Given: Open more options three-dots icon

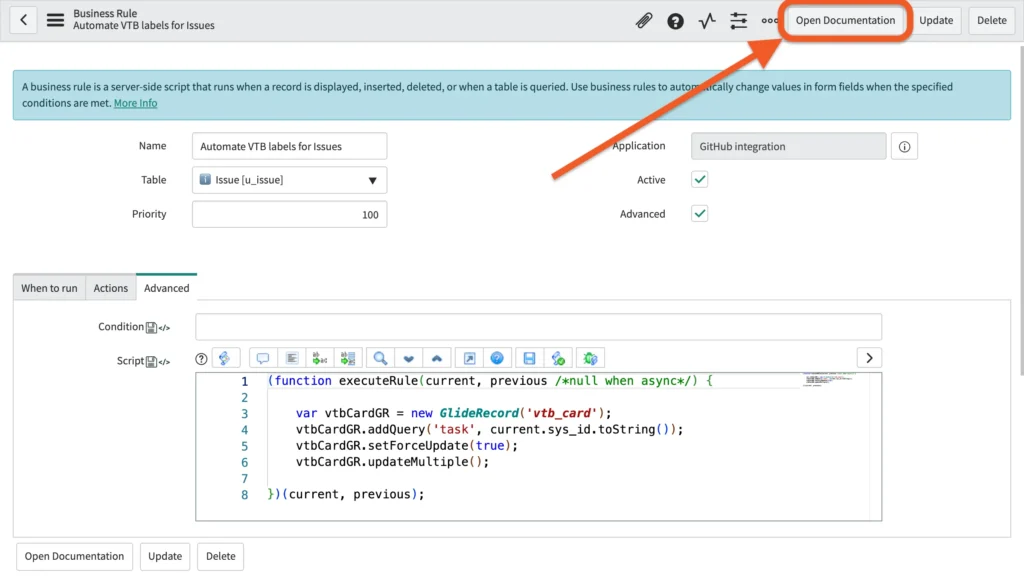Looking at the screenshot, I should tap(769, 21).
